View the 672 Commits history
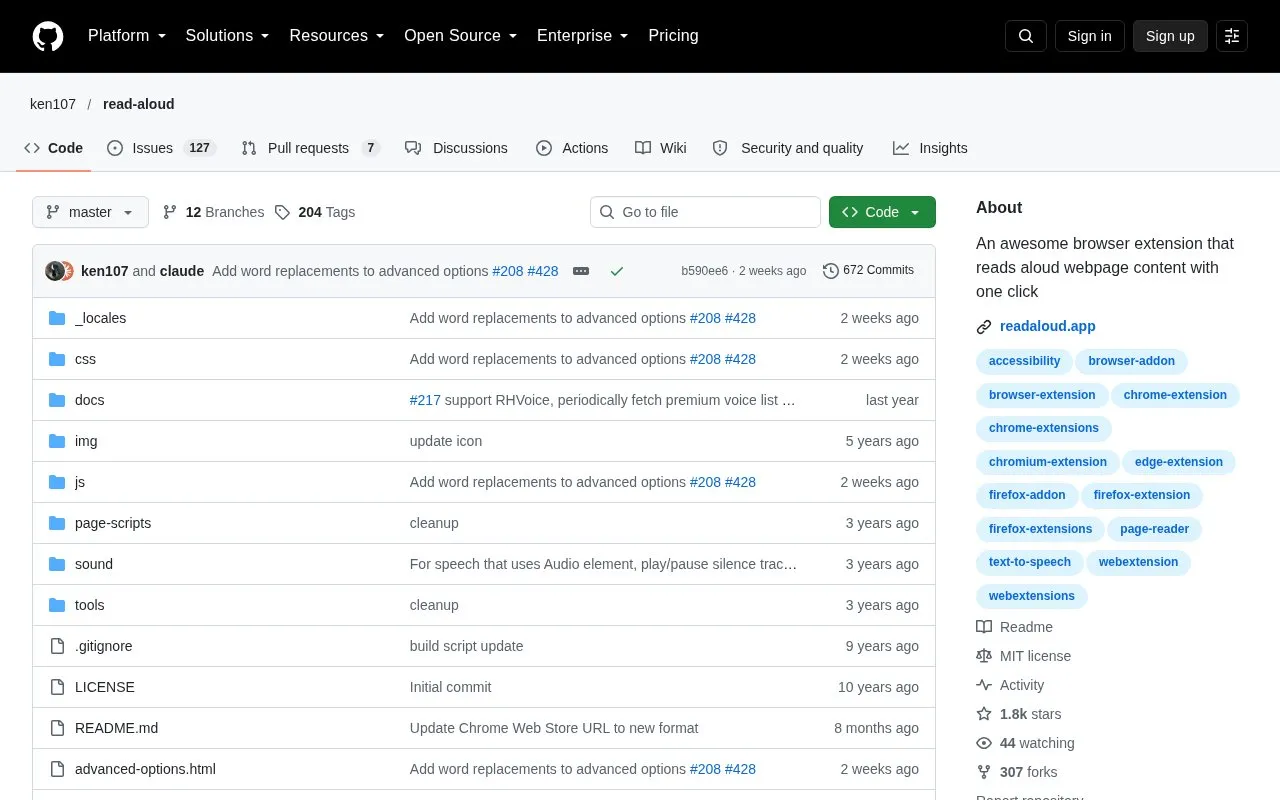This screenshot has width=1280, height=800. click(x=868, y=270)
